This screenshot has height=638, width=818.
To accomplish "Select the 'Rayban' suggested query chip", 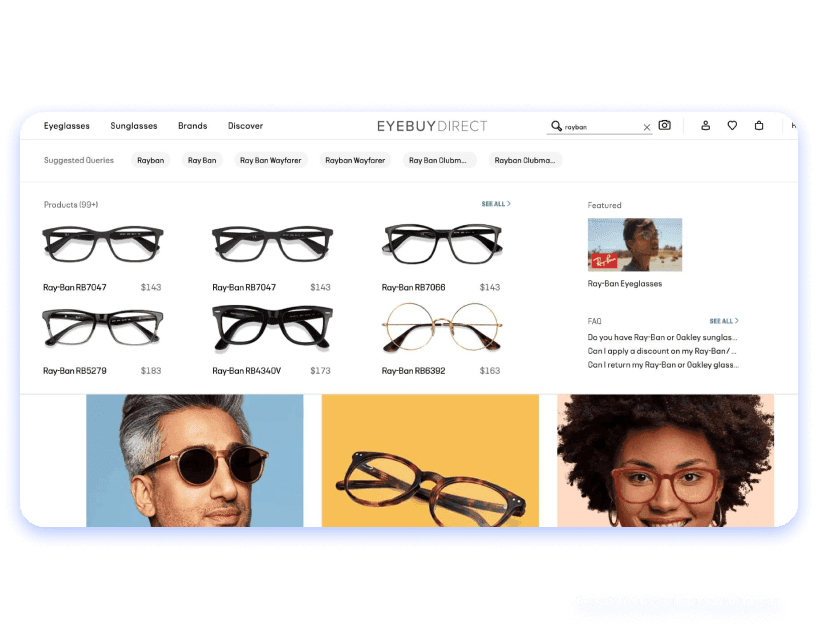I will pyautogui.click(x=151, y=160).
